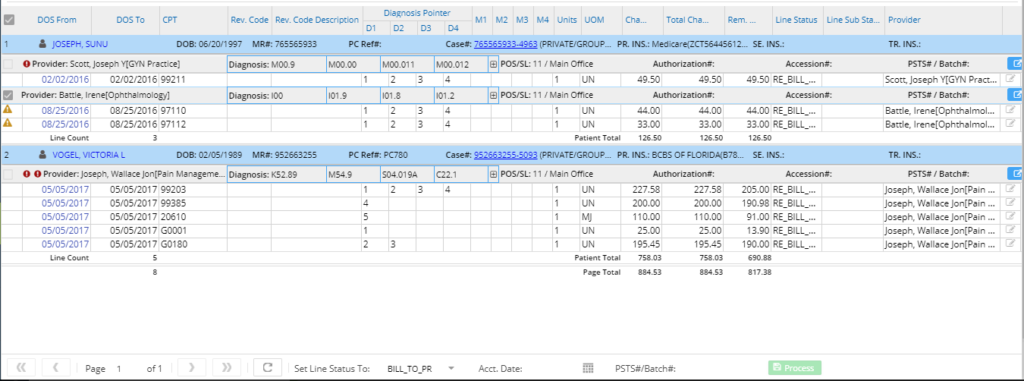Image resolution: width=1024 pixels, height=381 pixels.
Task: Click the PSTS#/Batch# input field
Action: coord(718,369)
